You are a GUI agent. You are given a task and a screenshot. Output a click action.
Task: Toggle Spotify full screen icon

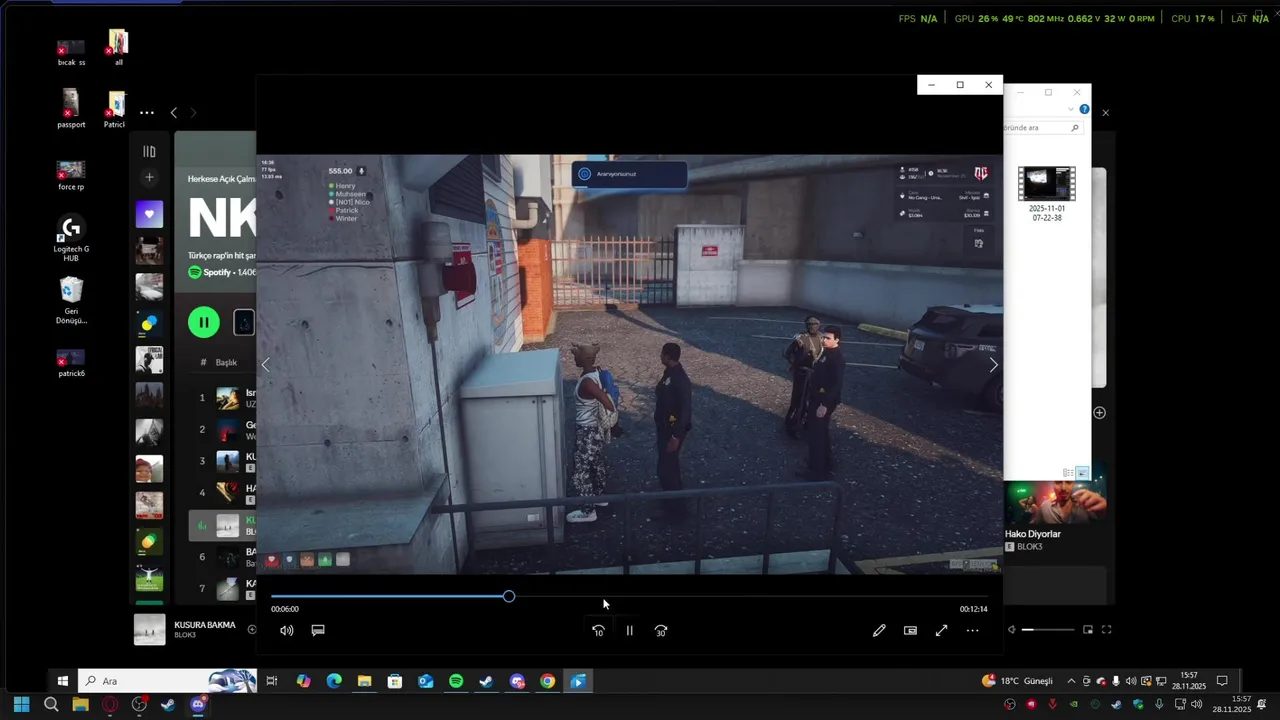pos(1106,630)
